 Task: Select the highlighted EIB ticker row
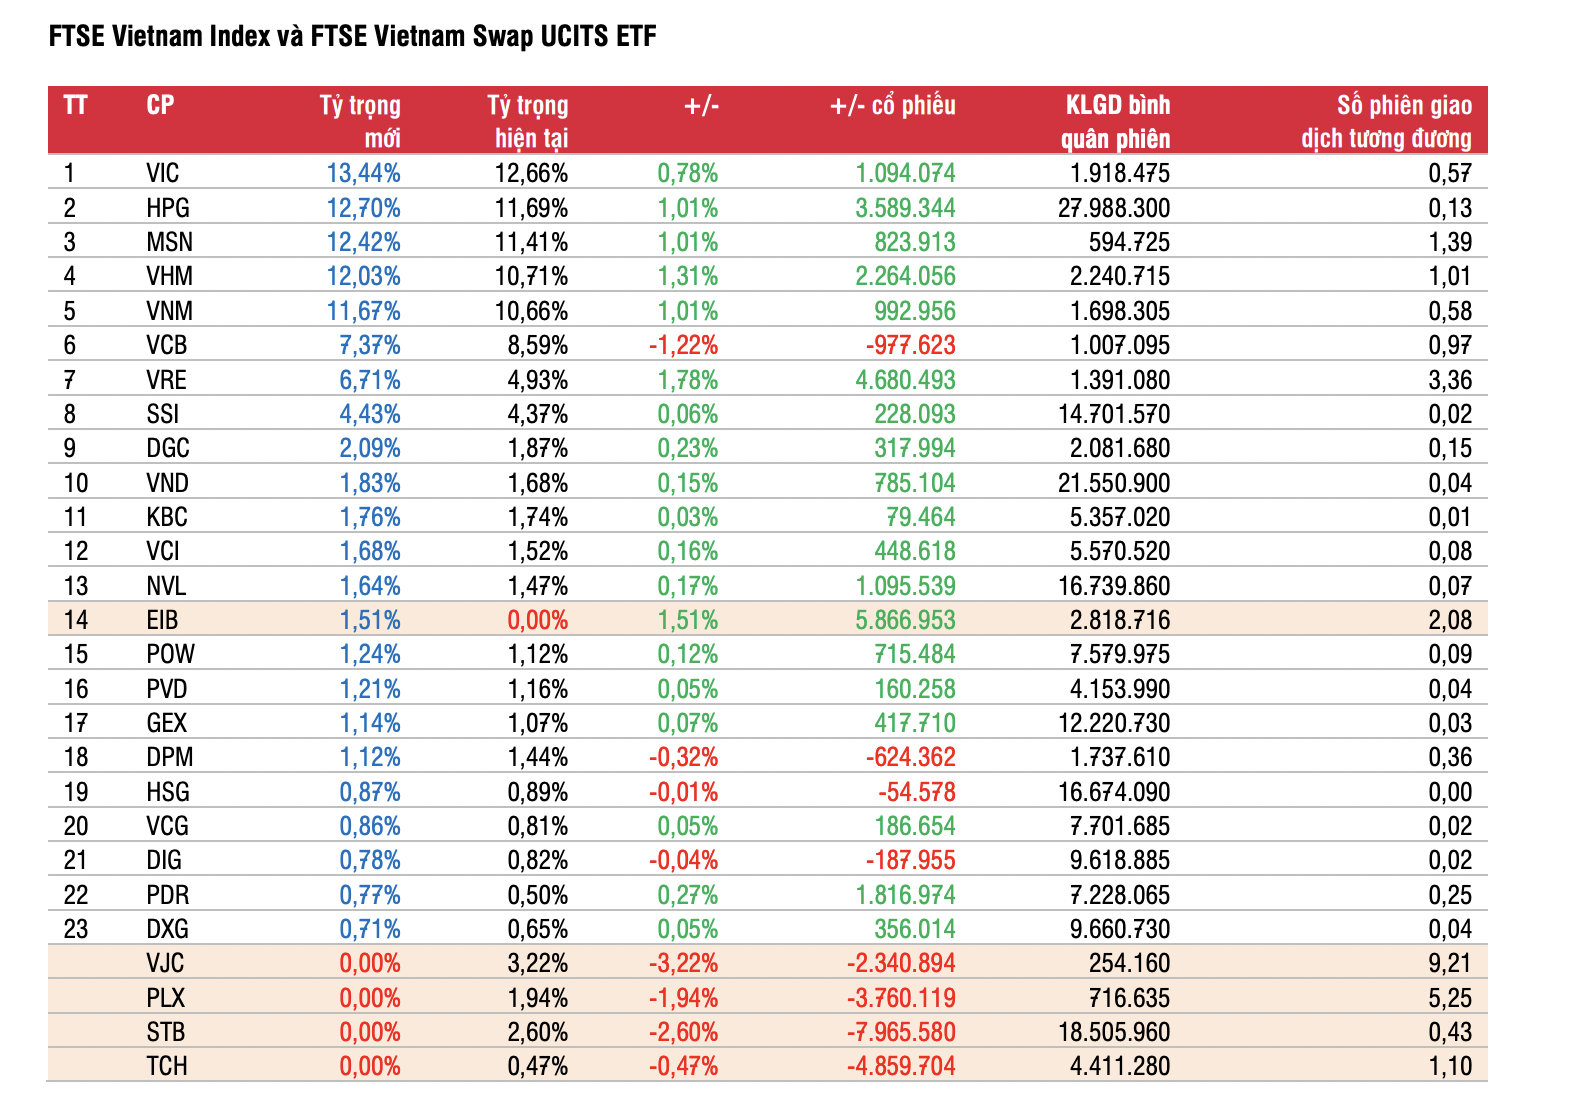[x=162, y=620]
